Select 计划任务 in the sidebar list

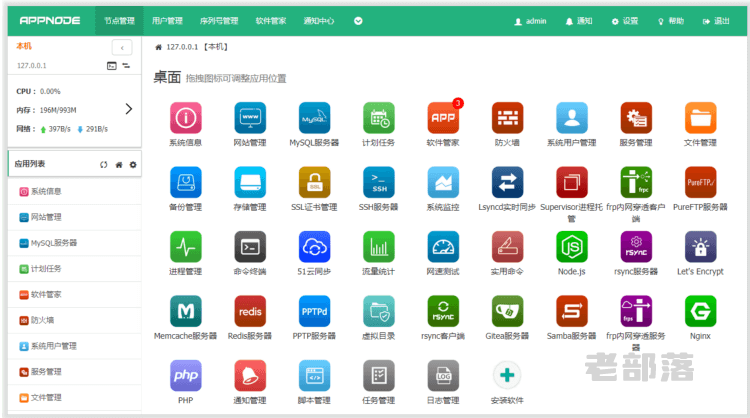[75, 269]
